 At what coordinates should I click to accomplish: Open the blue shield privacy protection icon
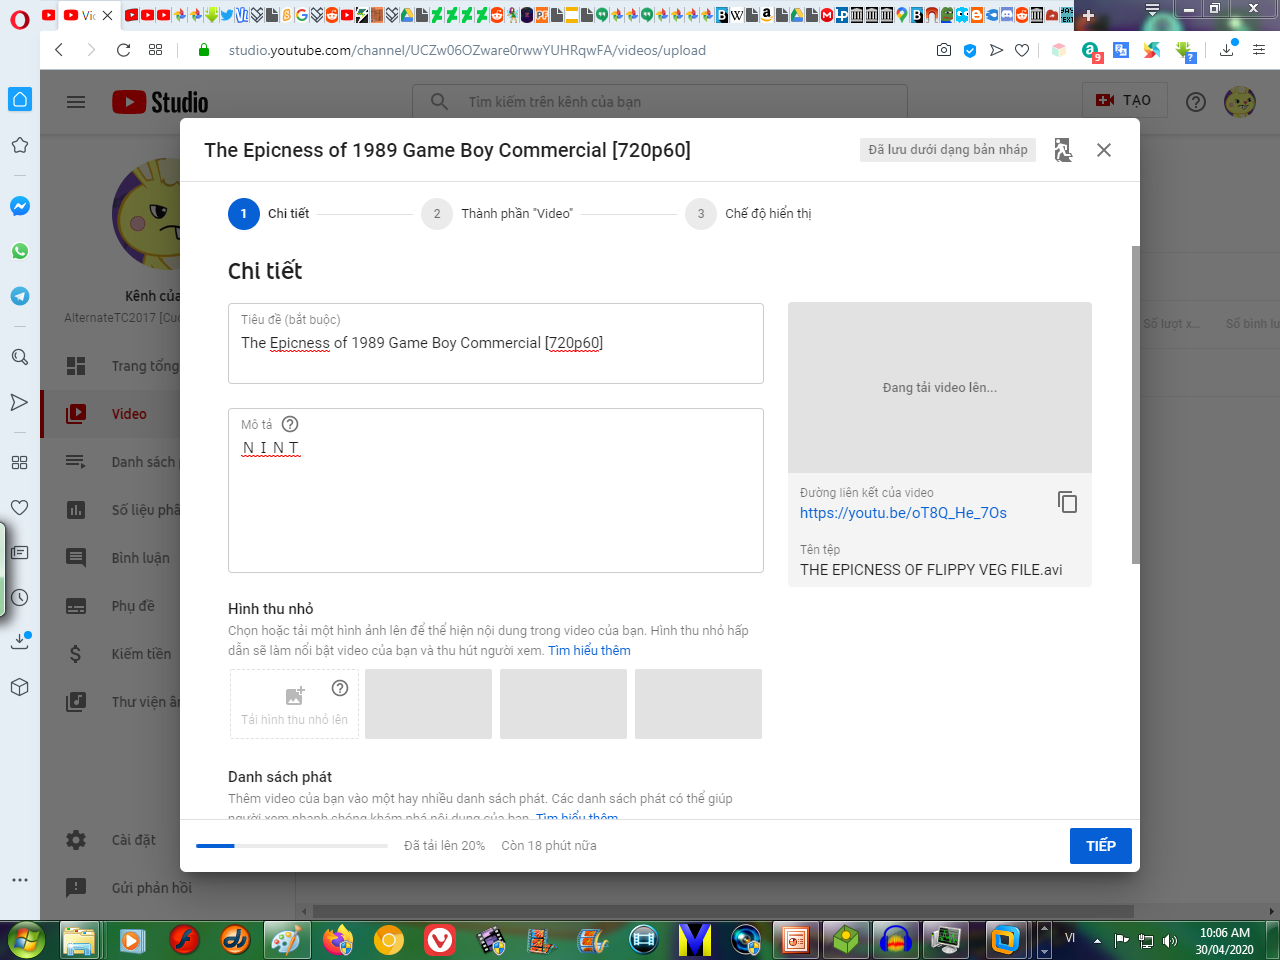[x=969, y=50]
